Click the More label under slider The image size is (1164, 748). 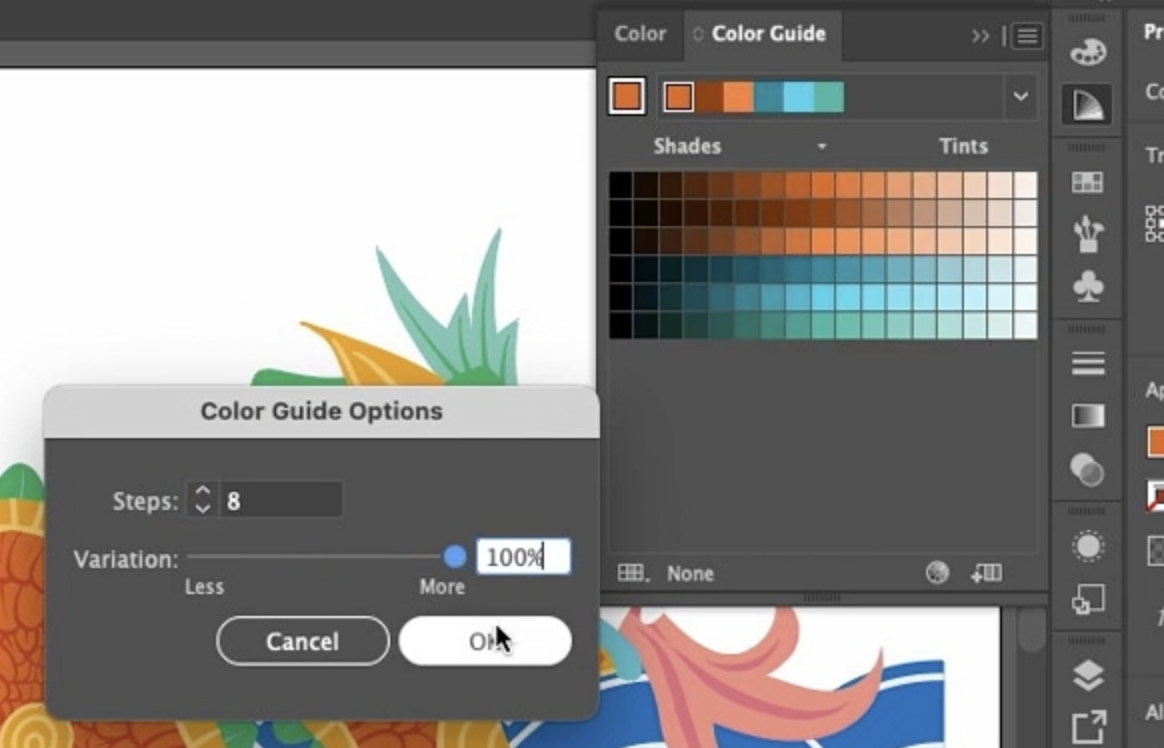click(442, 587)
